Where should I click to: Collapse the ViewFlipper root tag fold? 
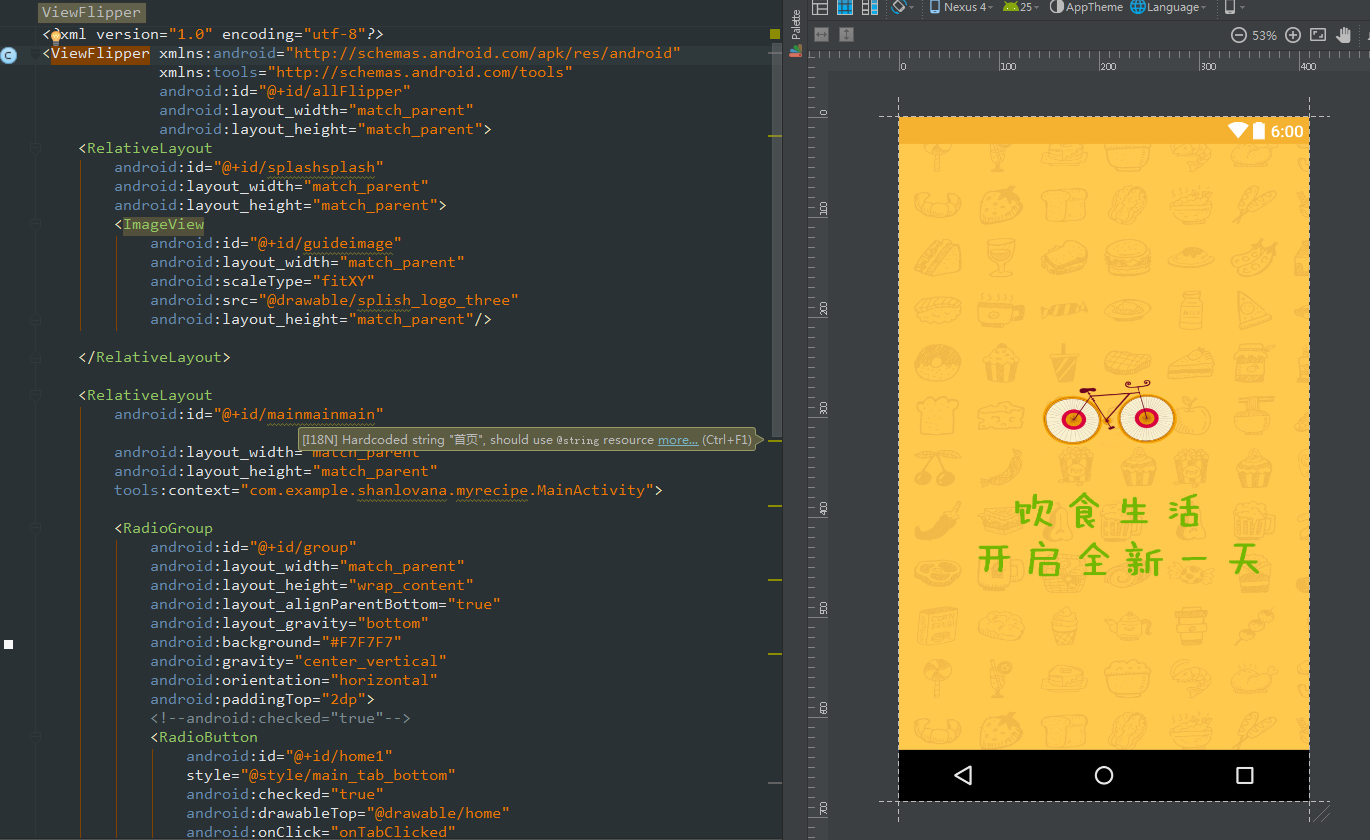point(37,54)
